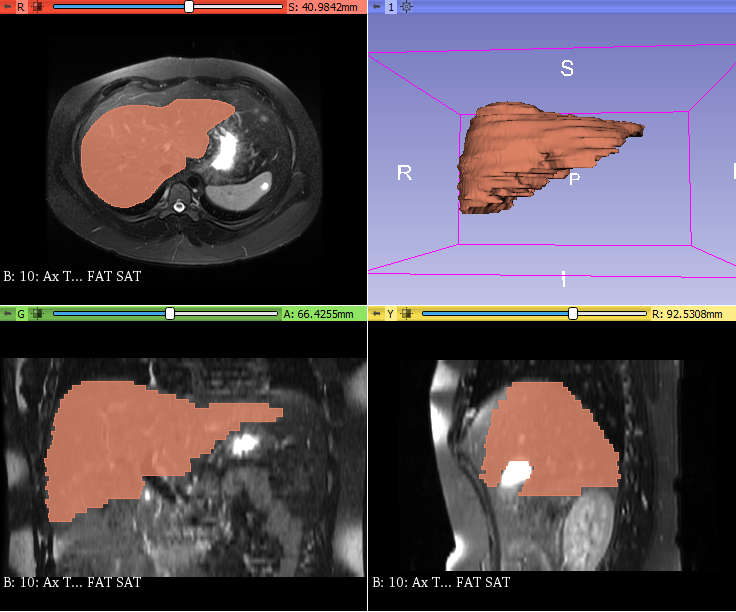Click the fit-to-window icon next to the Y label
Image resolution: width=736 pixels, height=612 pixels.
coord(407,314)
